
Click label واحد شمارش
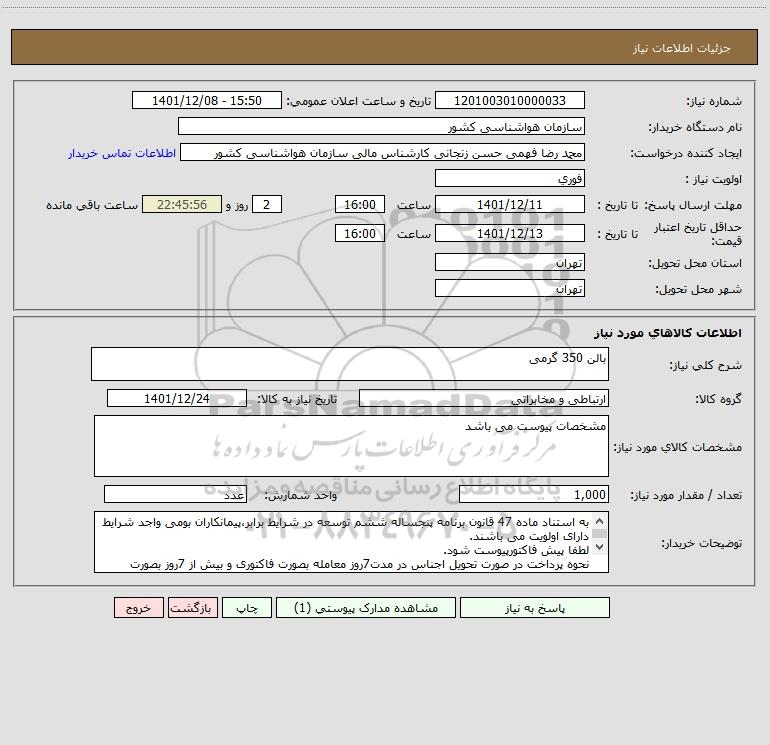point(301,495)
